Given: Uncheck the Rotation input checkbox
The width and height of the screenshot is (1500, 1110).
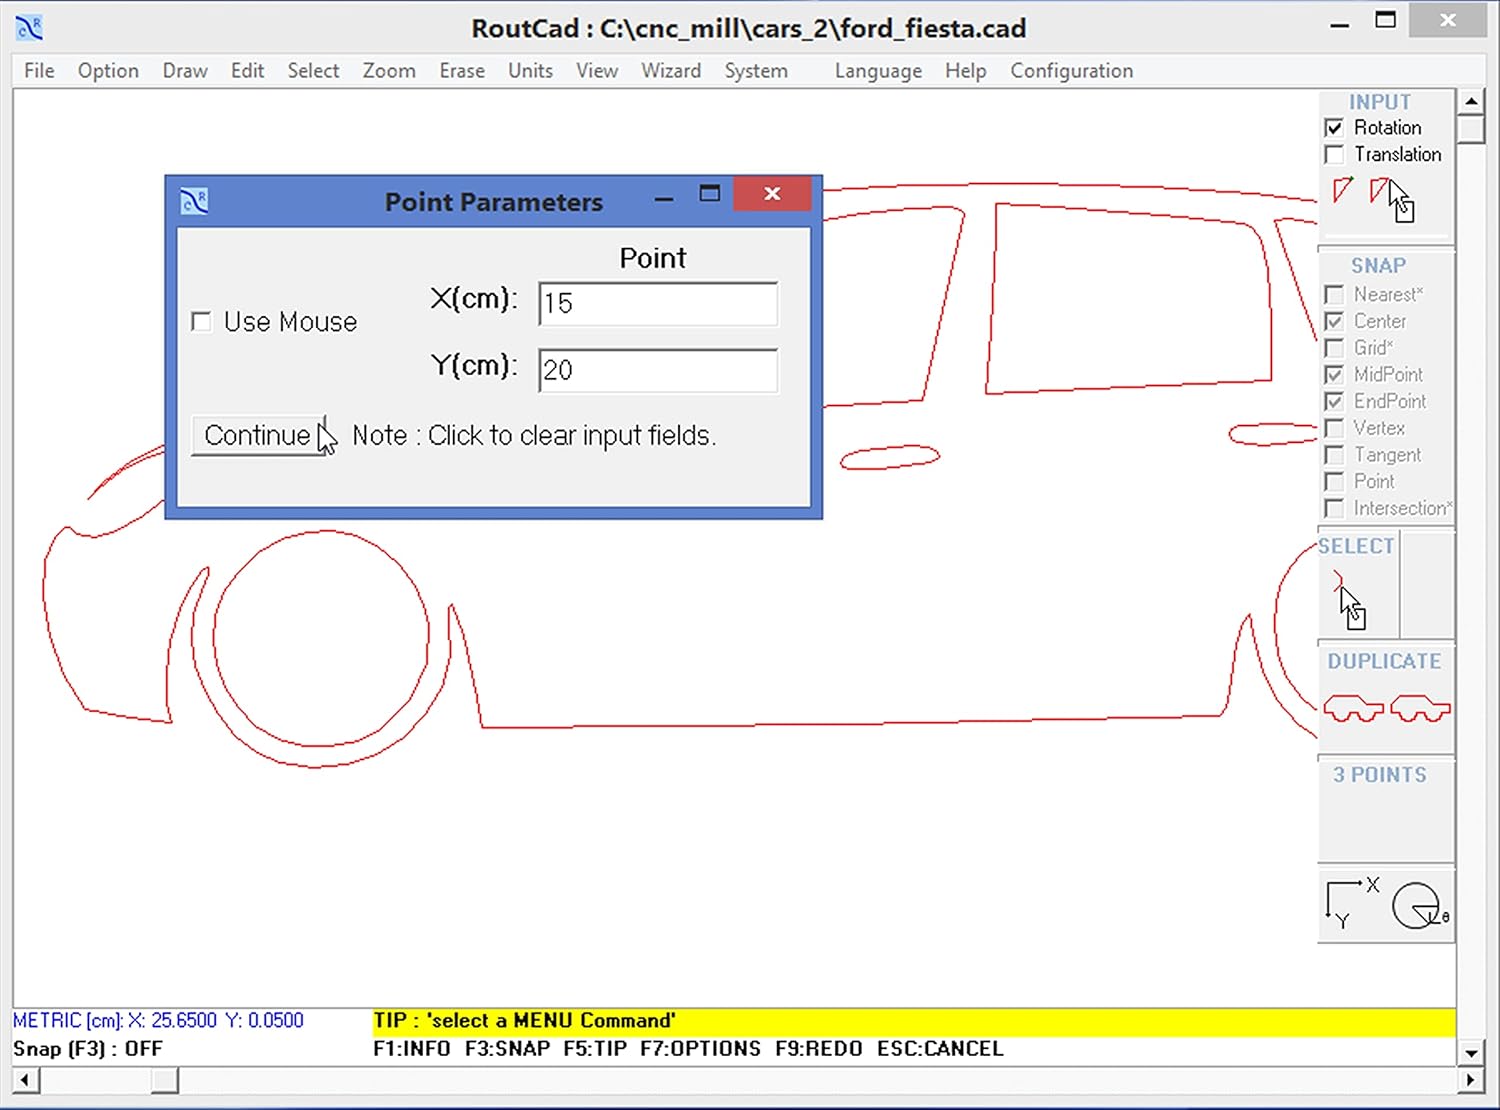Looking at the screenshot, I should [x=1334, y=127].
